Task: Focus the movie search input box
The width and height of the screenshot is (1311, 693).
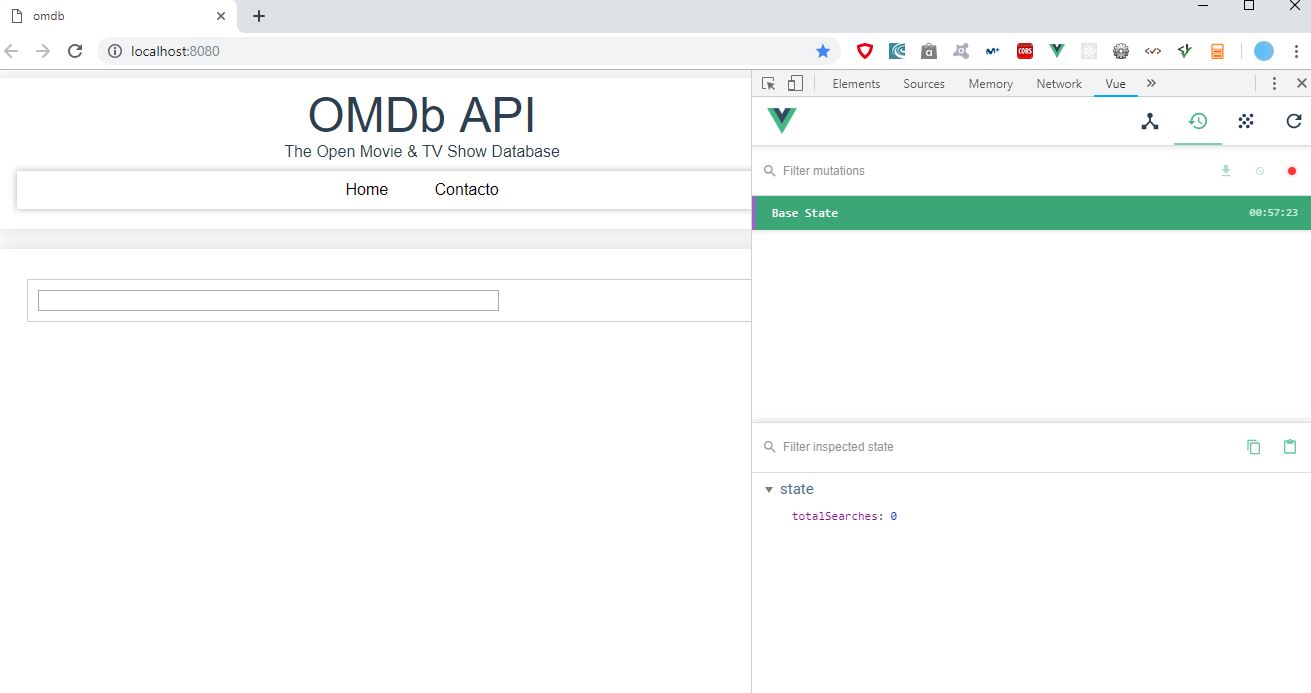Action: pyautogui.click(x=268, y=300)
